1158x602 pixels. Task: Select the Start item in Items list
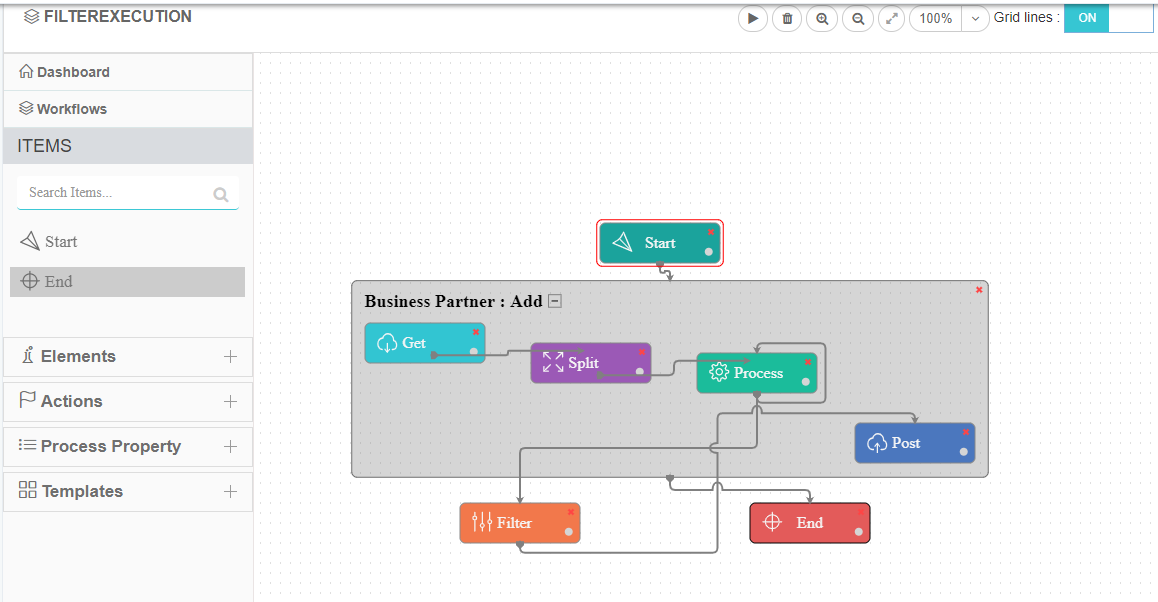tap(60, 242)
